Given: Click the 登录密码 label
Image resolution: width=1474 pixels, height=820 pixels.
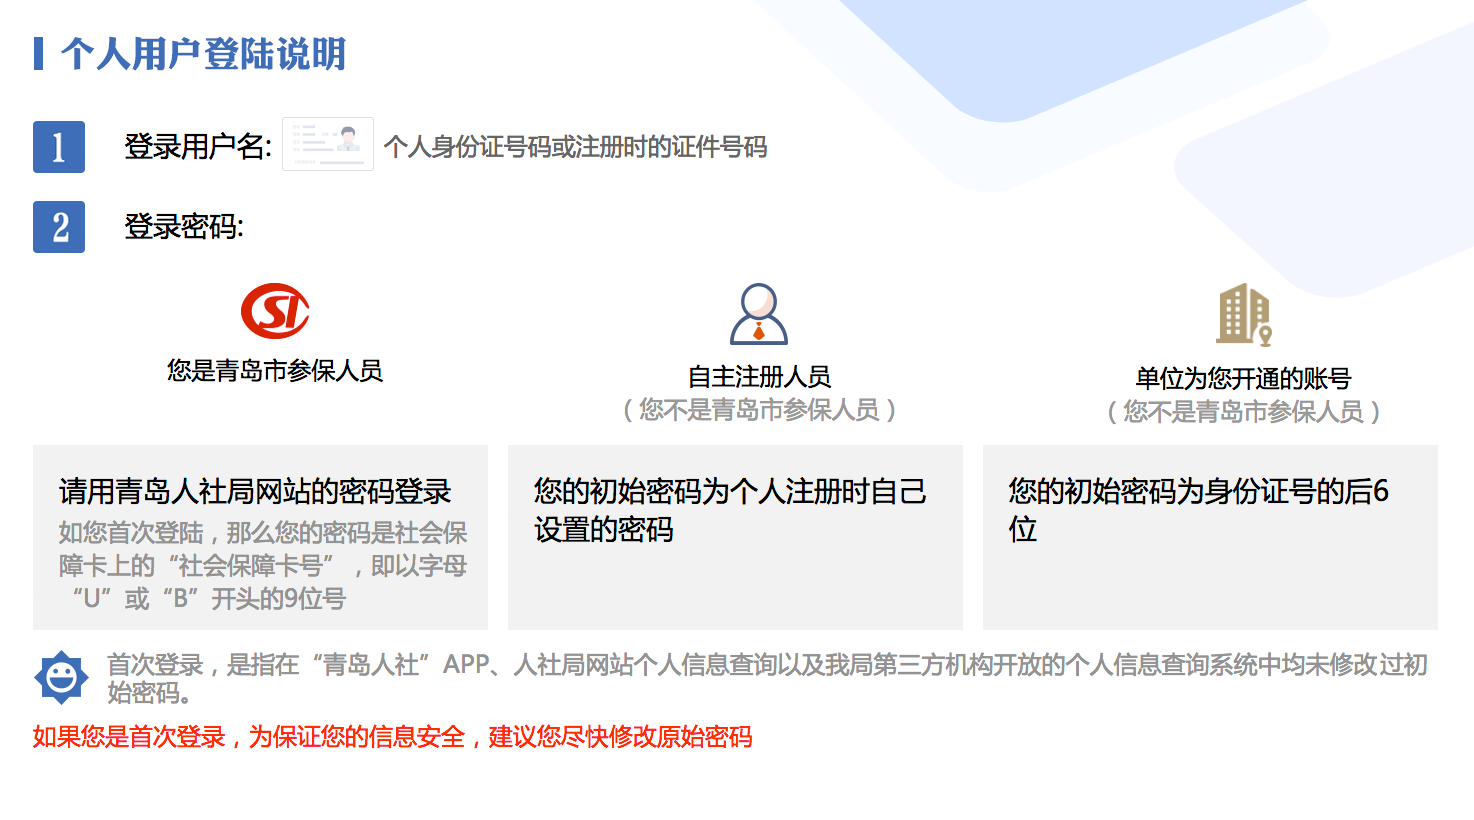Looking at the screenshot, I should pos(183,227).
